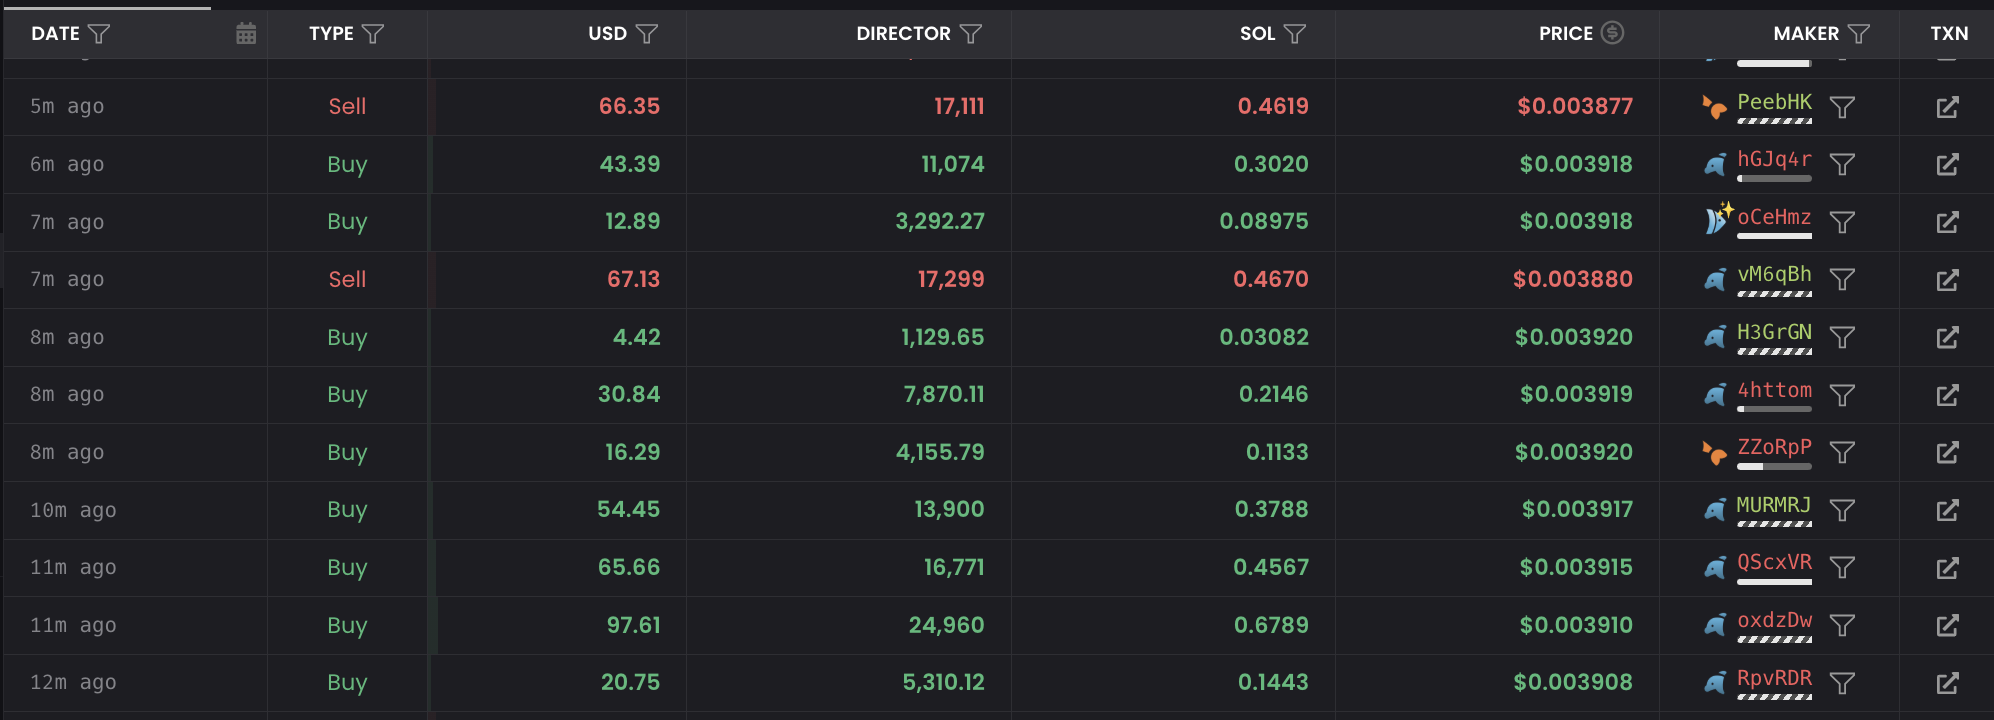1994x720 pixels.
Task: Filter trades by SOL amount
Action: point(1295,34)
